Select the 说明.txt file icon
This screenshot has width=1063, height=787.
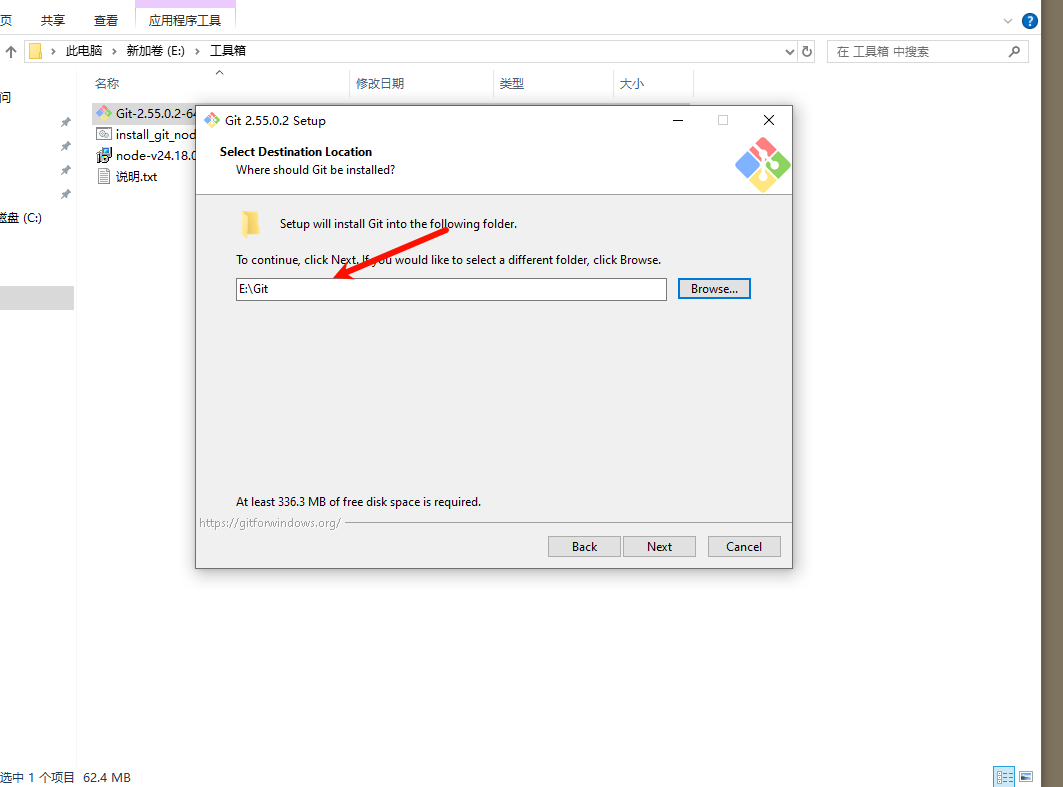[104, 176]
